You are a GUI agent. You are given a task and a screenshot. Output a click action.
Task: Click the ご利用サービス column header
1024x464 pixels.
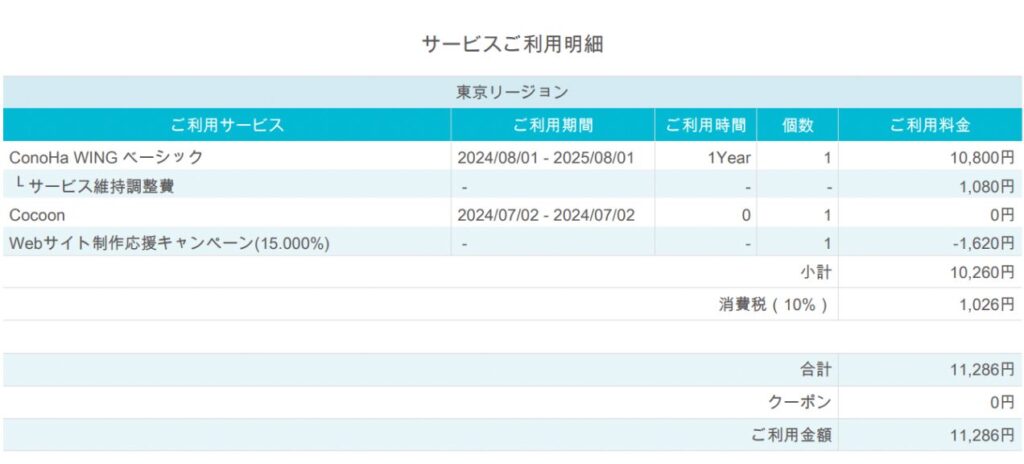pyautogui.click(x=227, y=125)
